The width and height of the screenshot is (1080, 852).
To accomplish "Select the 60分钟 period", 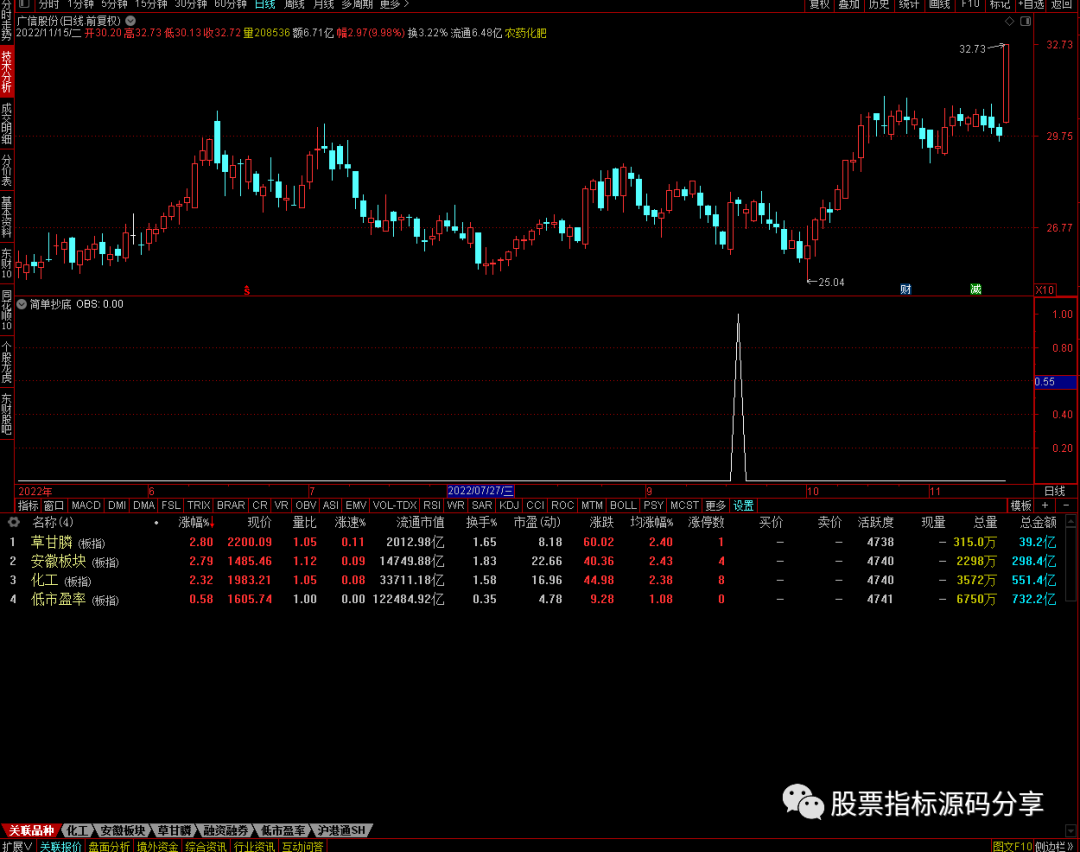I will click(x=230, y=4).
